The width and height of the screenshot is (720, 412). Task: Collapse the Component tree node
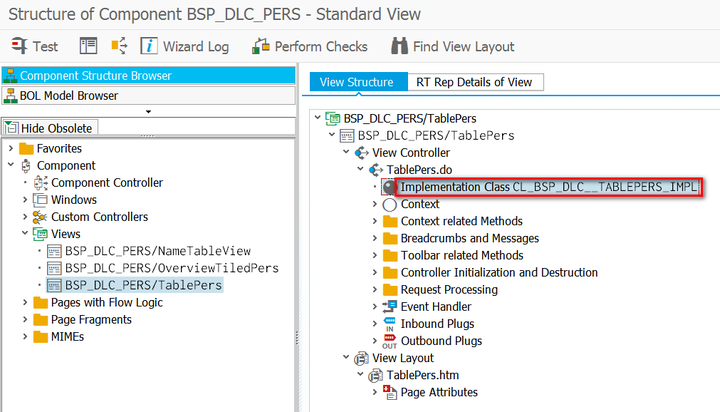pos(11,165)
